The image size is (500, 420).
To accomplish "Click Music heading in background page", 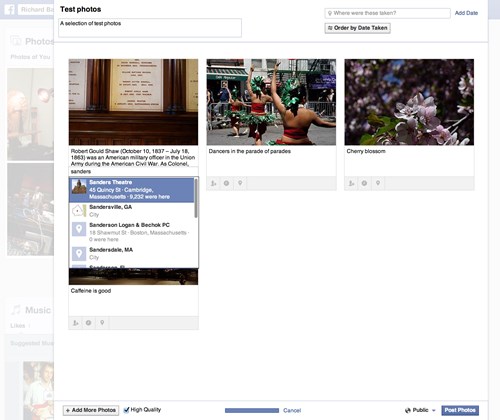I will point(38,310).
